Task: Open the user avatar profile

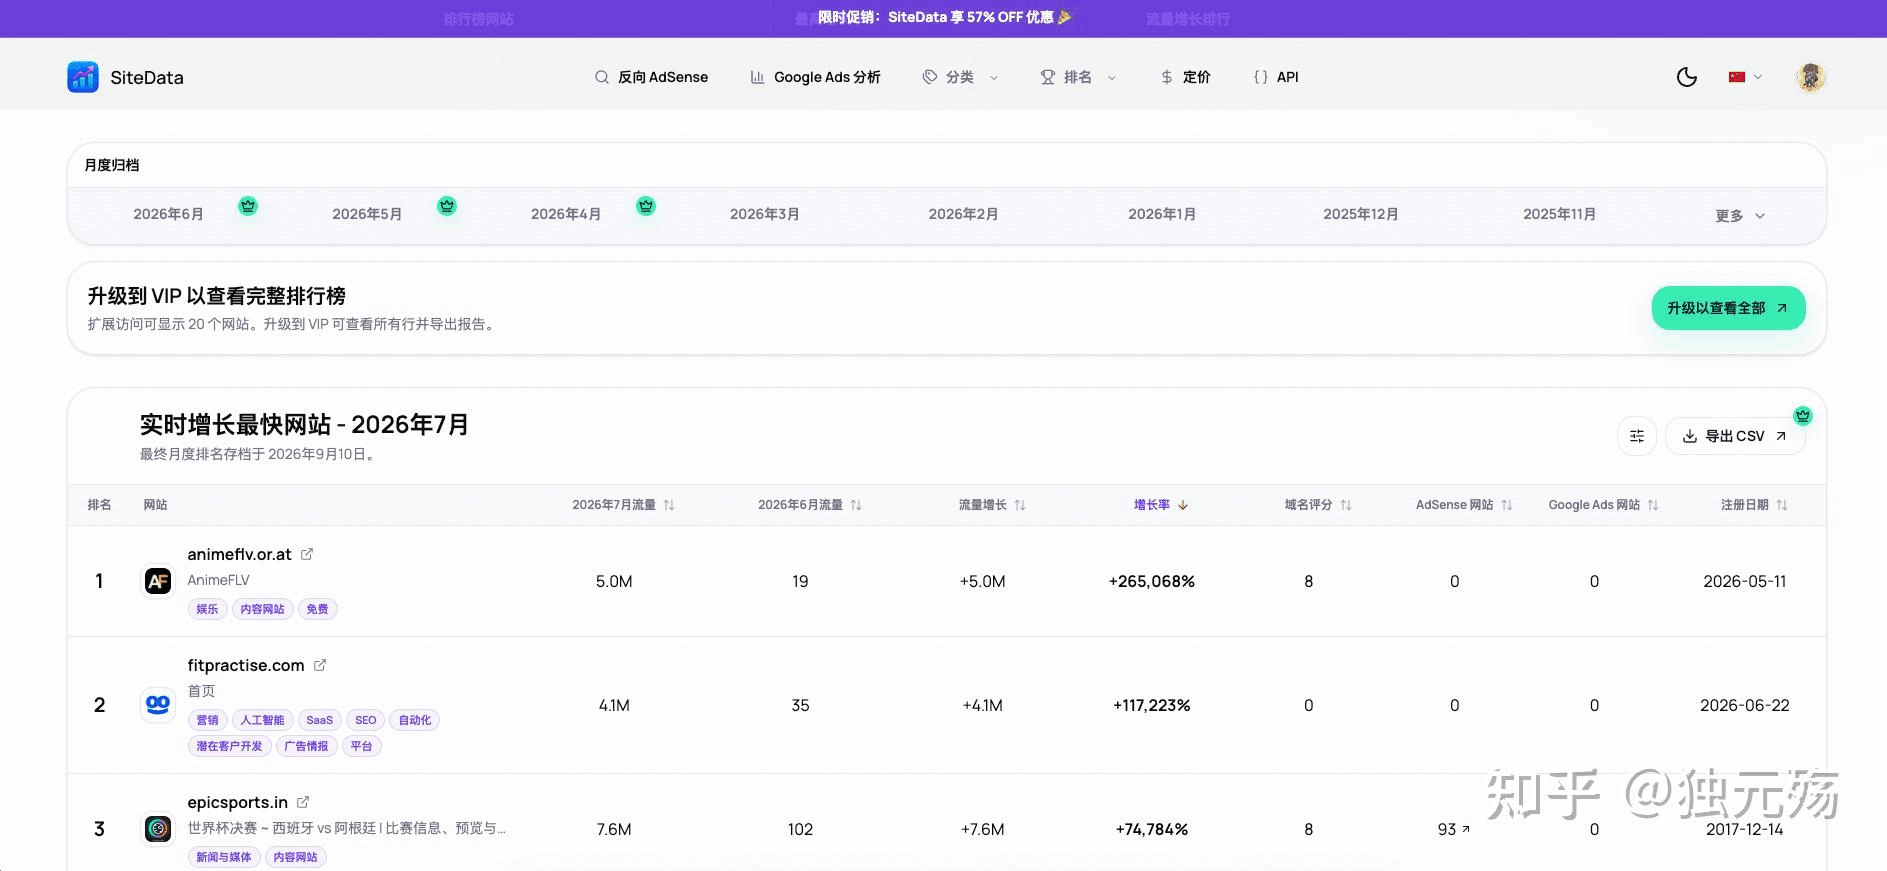Action: (1811, 77)
